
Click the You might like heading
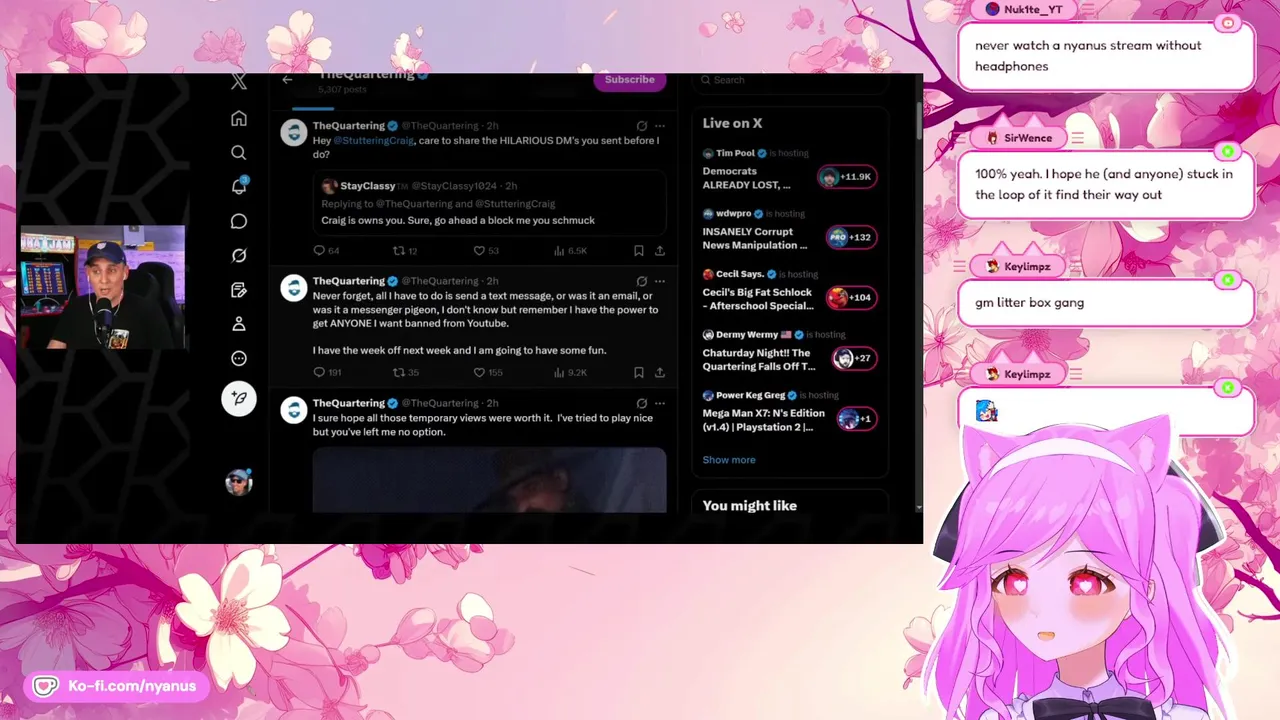click(x=750, y=506)
